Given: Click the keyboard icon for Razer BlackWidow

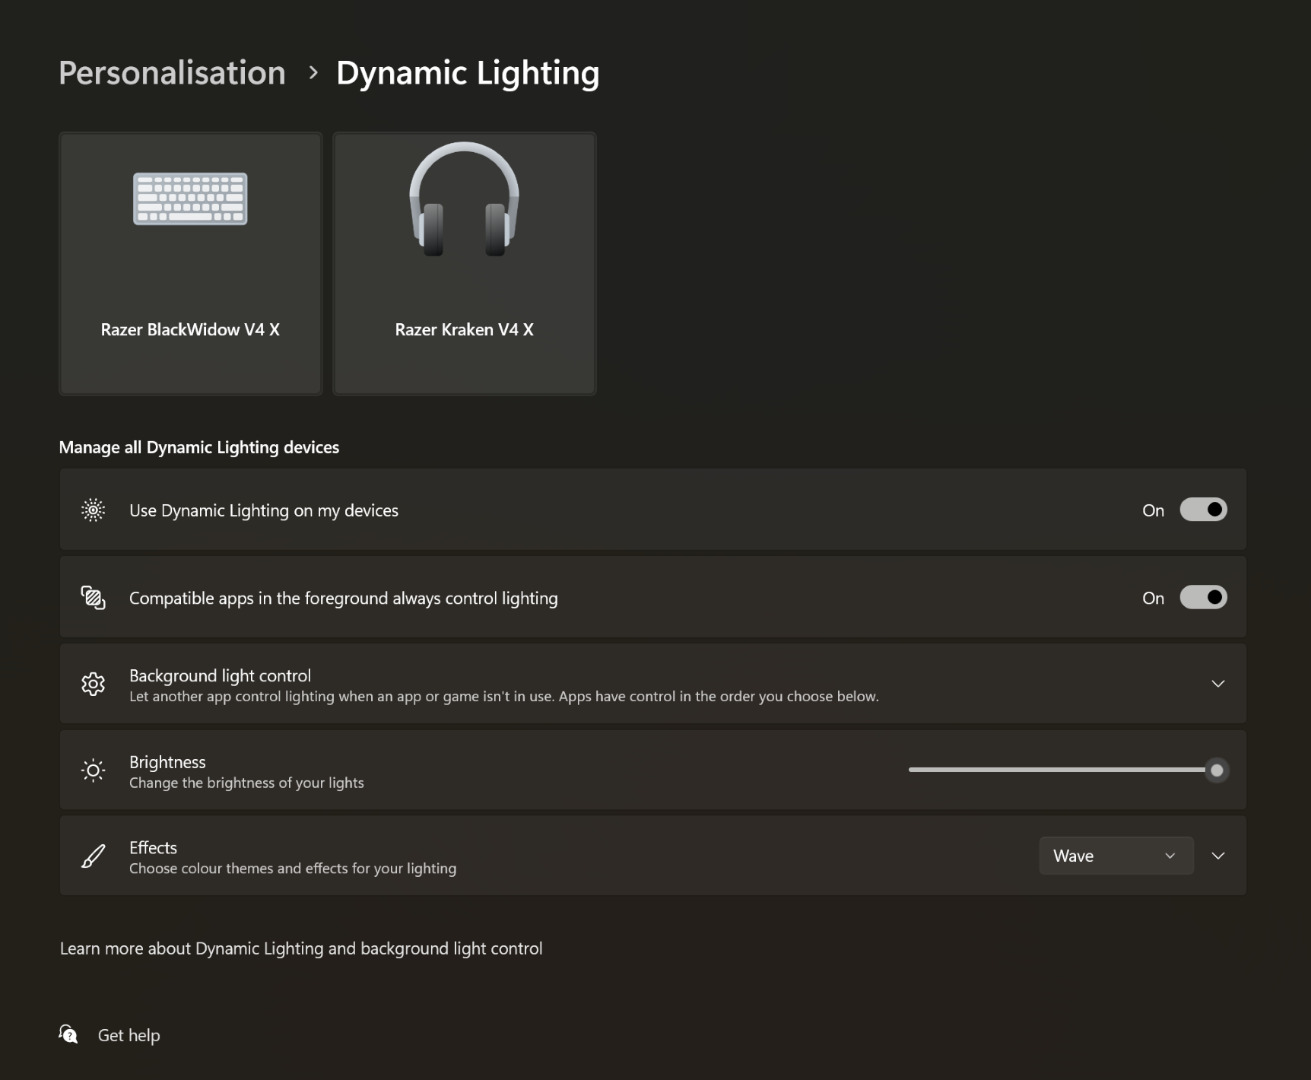Looking at the screenshot, I should 190,198.
